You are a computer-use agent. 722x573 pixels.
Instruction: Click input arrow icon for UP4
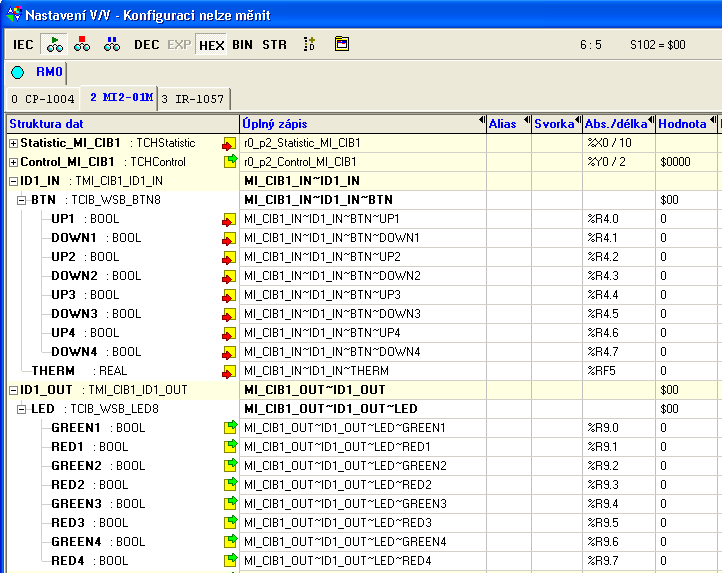229,333
